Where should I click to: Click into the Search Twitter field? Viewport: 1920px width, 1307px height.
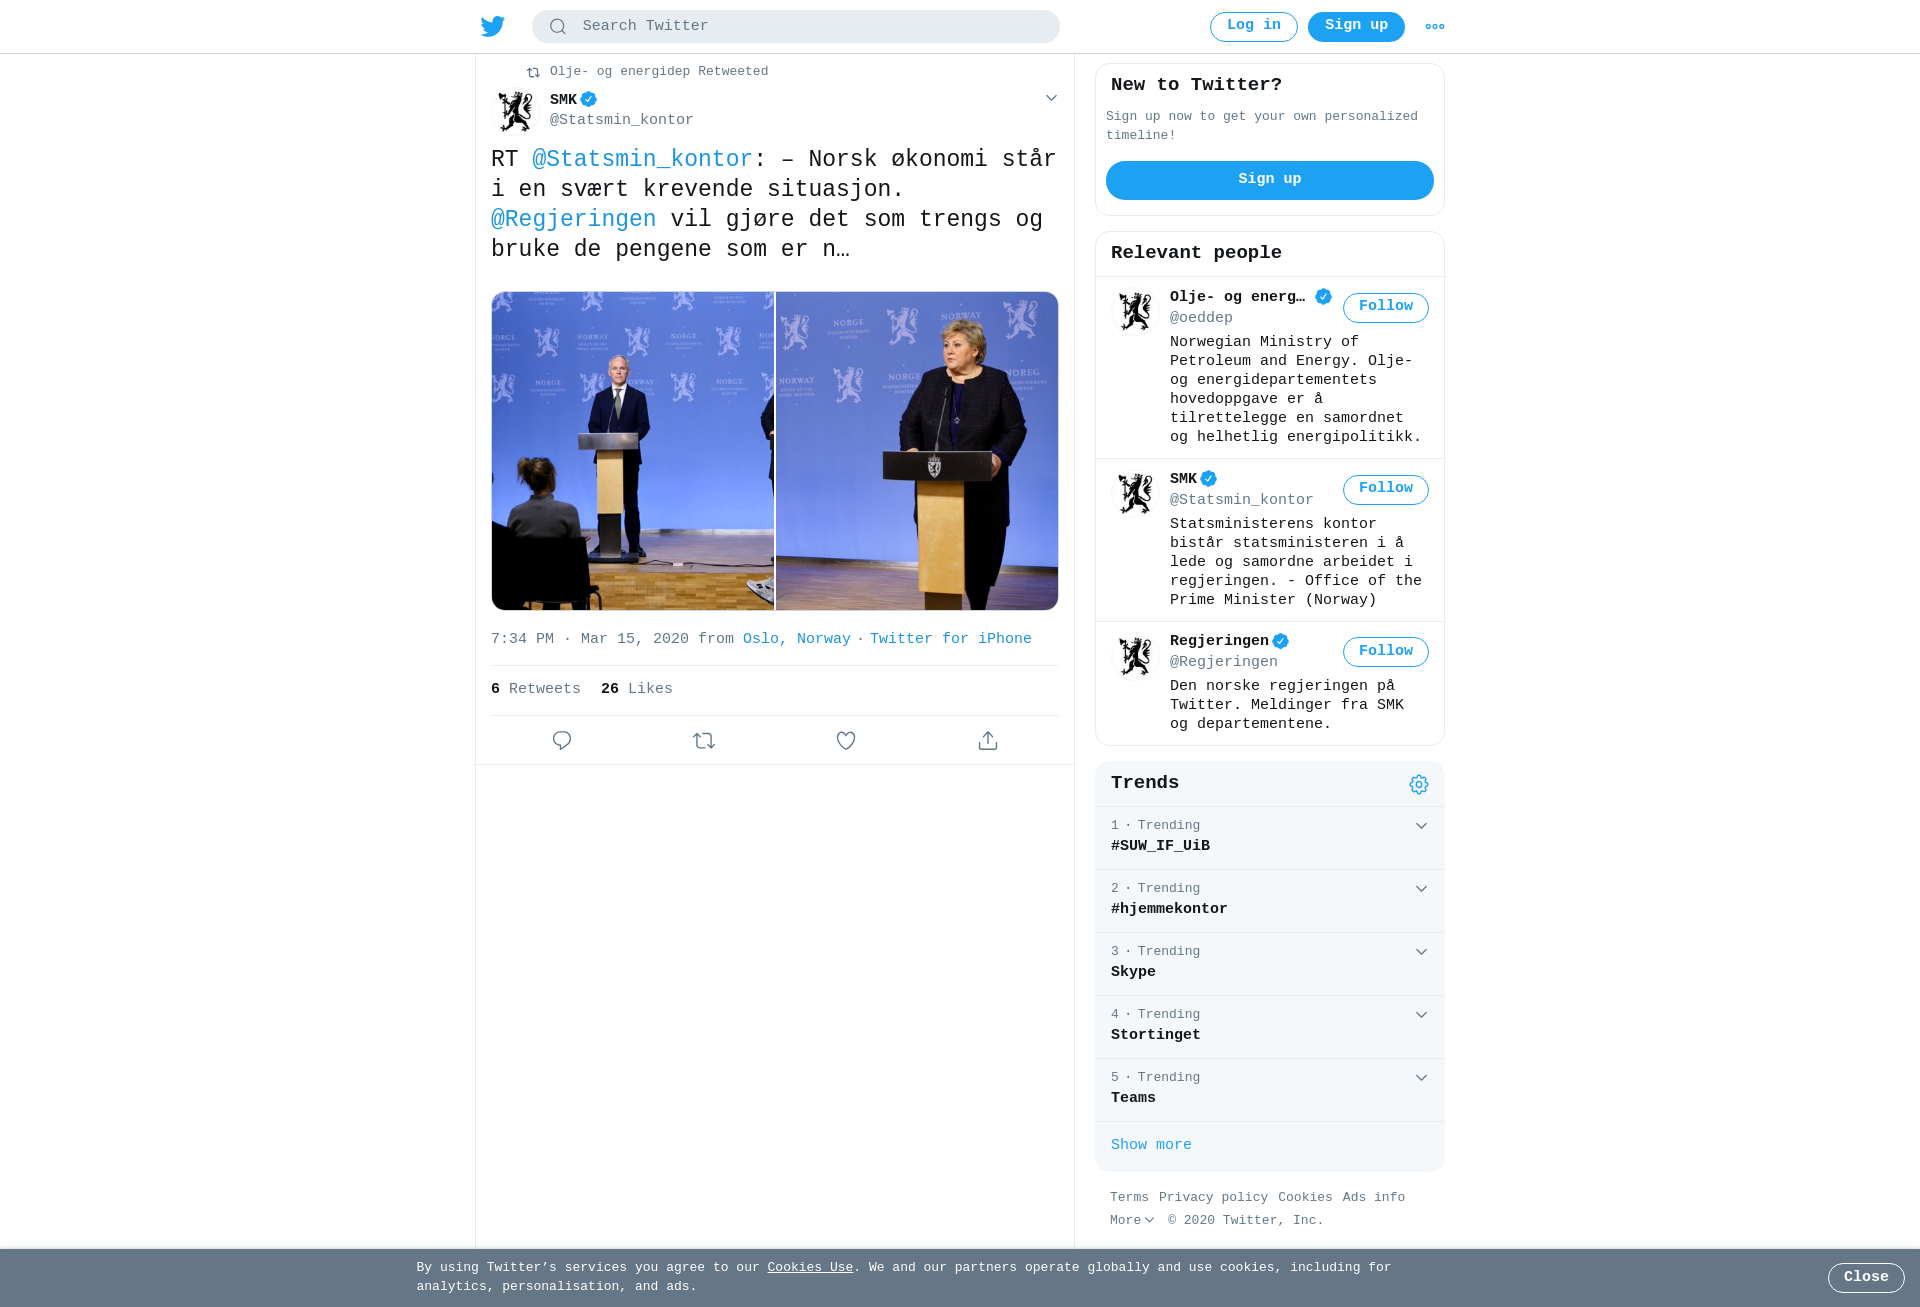point(796,27)
